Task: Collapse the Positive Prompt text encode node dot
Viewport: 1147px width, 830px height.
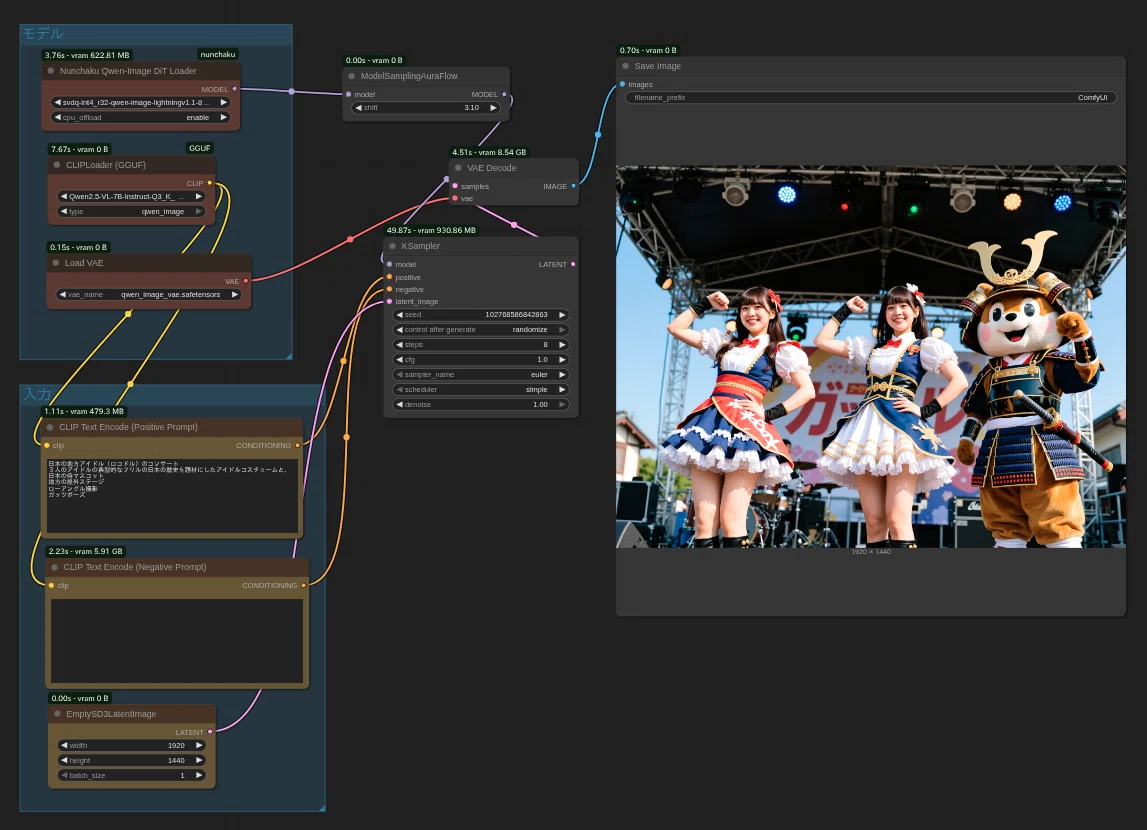Action: pos(50,427)
